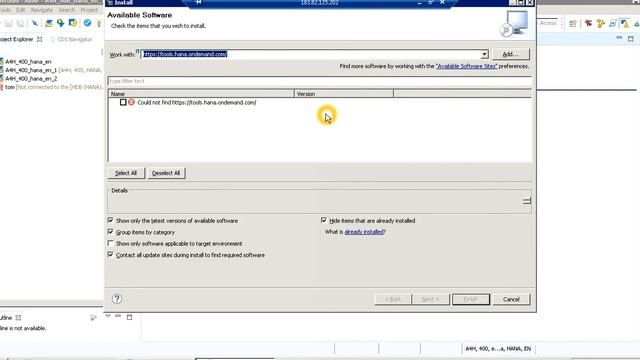The width and height of the screenshot is (640, 360).
Task: Click the tom project error icon
Action: [x=1, y=87]
